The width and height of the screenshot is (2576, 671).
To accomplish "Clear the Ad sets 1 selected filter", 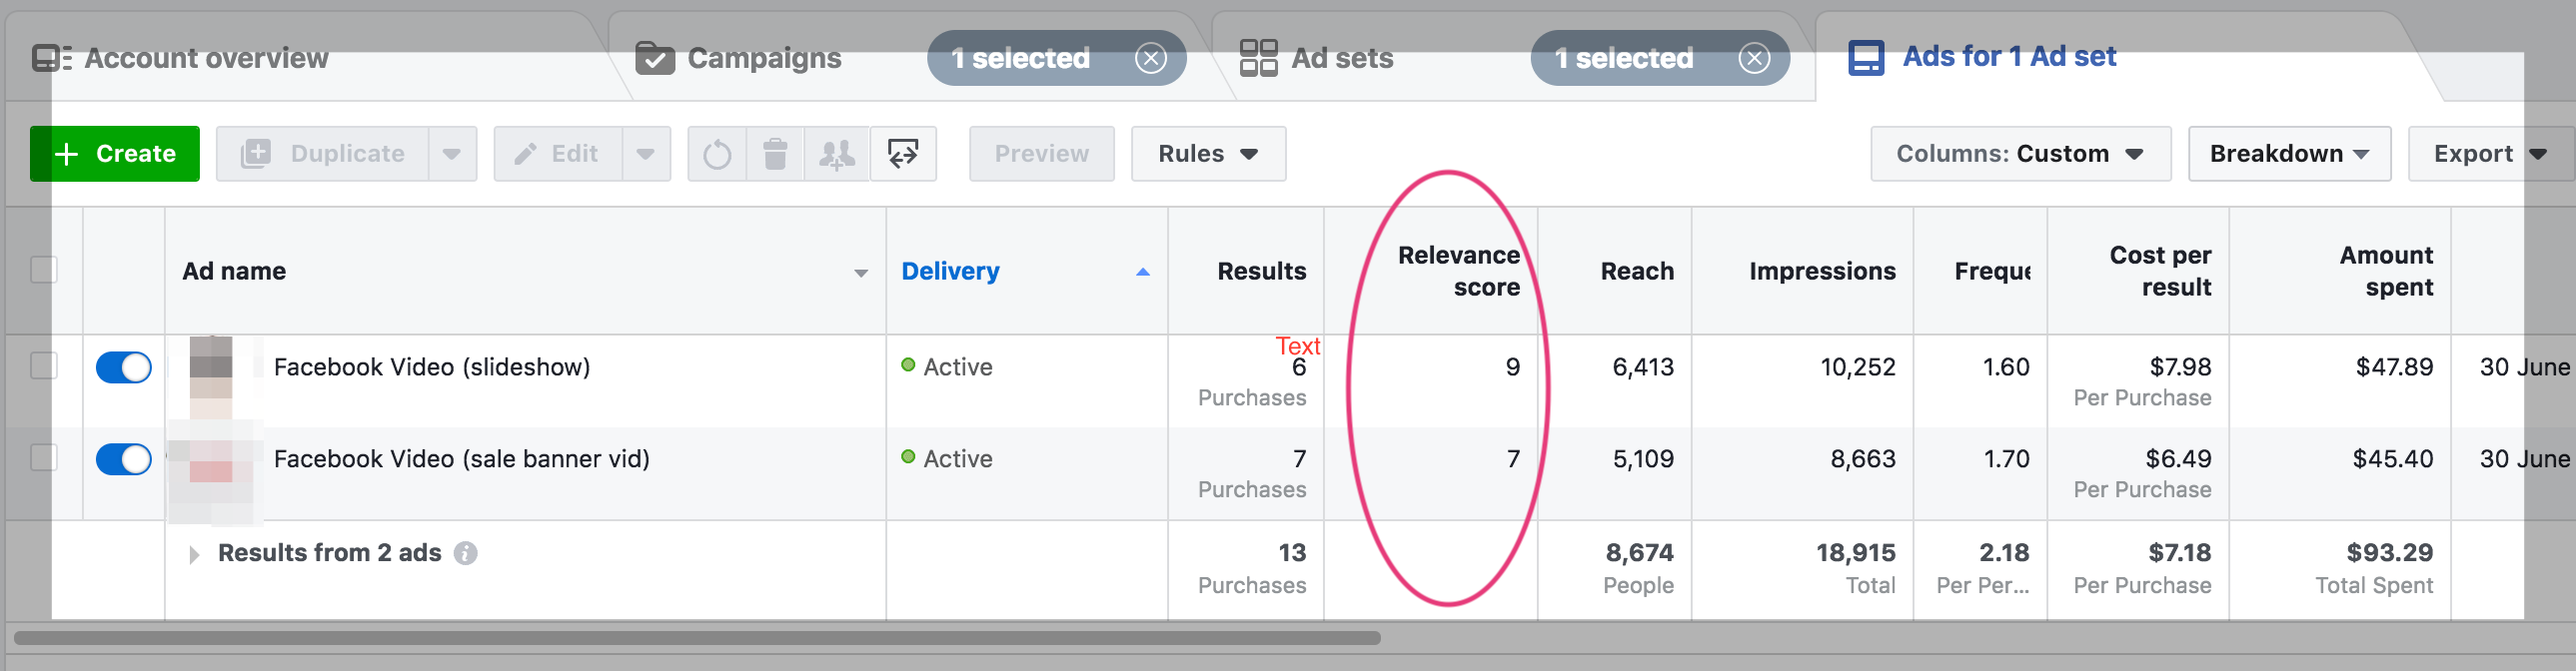I will 1754,58.
